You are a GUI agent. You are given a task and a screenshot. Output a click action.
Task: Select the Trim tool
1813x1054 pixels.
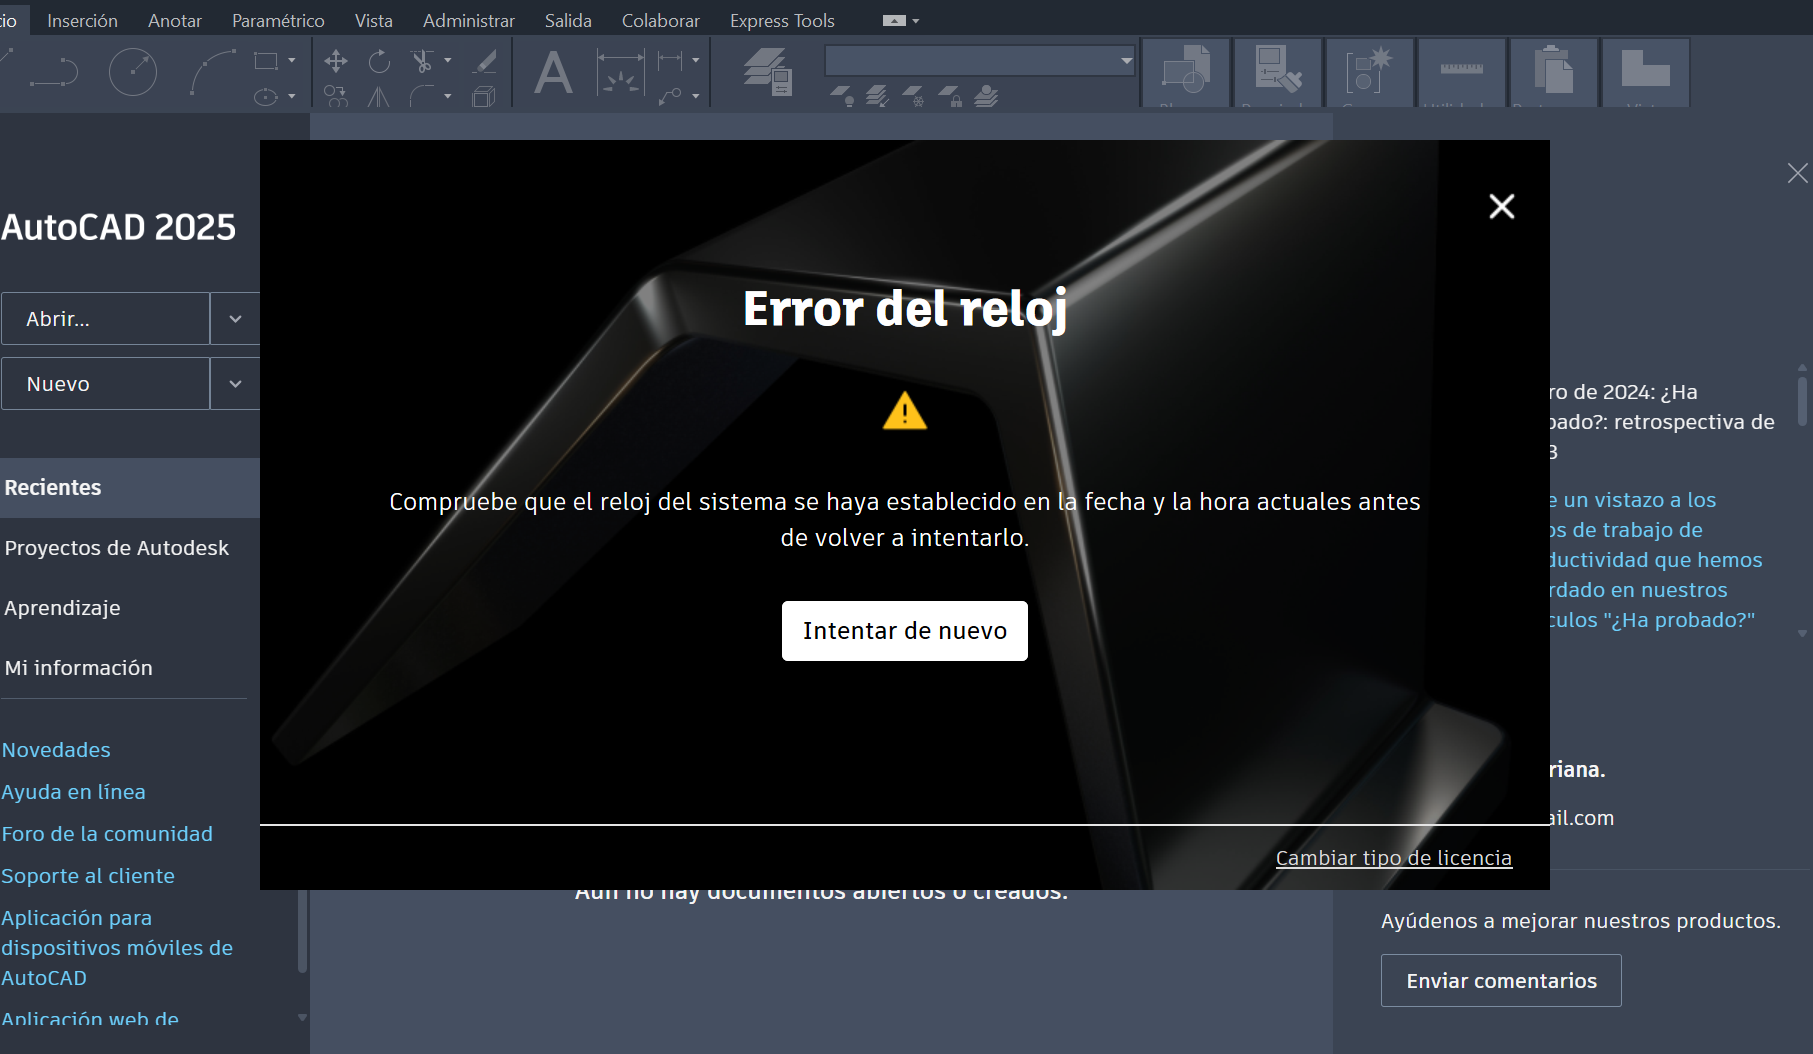click(x=423, y=61)
